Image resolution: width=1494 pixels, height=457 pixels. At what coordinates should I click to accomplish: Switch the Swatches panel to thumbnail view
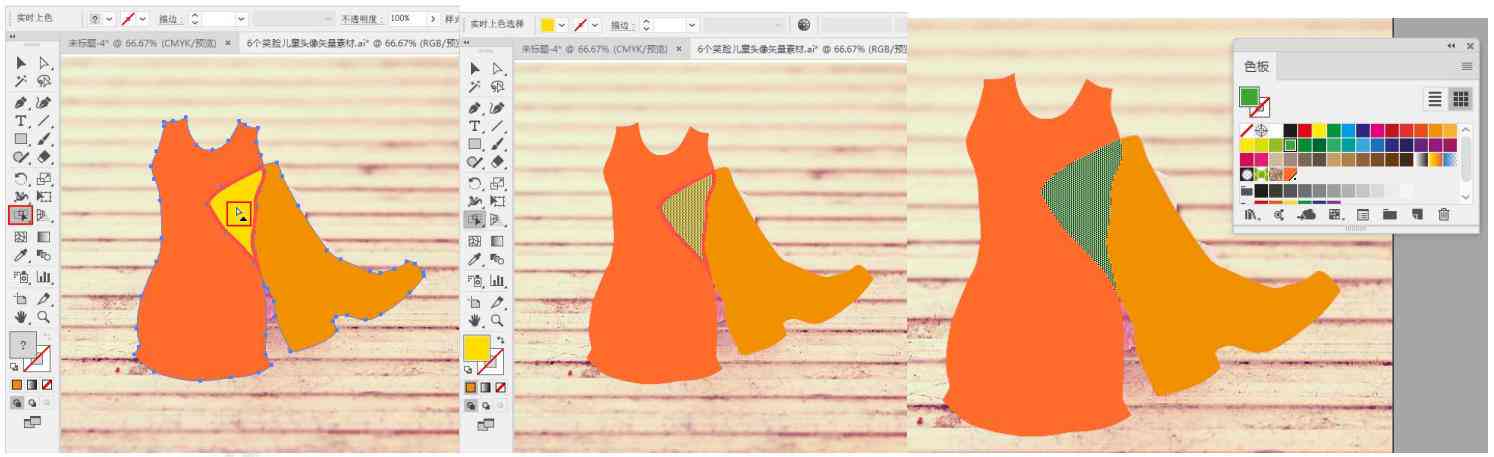(1461, 99)
